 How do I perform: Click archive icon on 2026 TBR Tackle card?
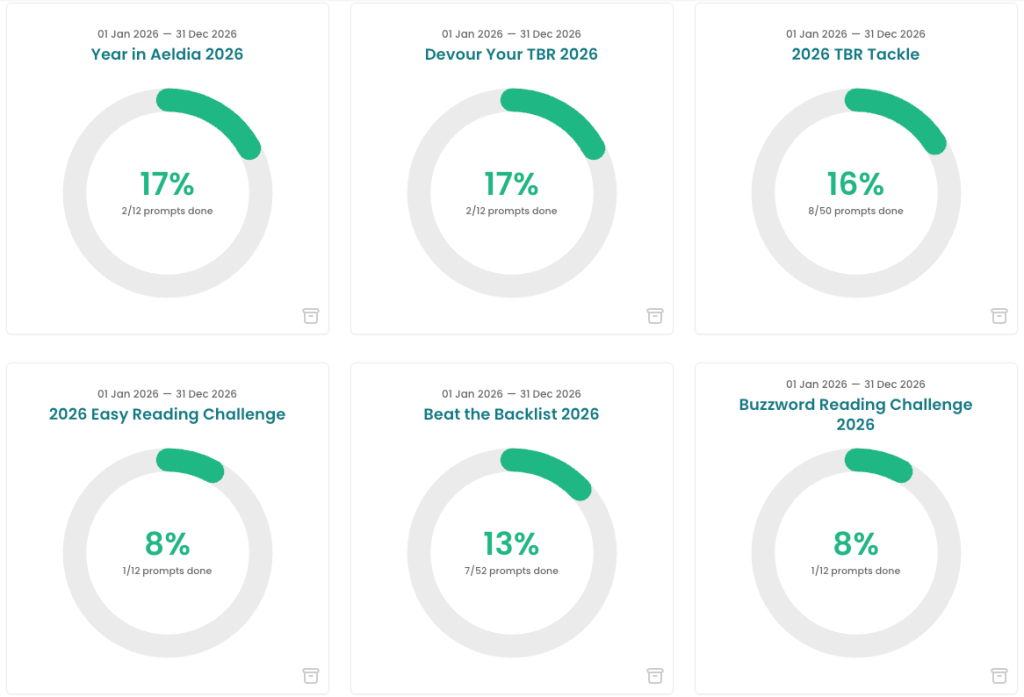(999, 316)
